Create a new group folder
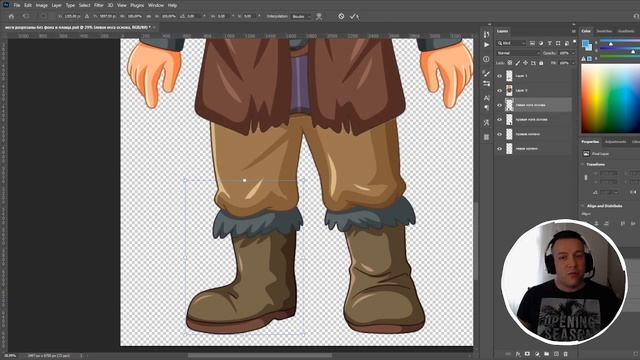This screenshot has height=360, width=640. click(547, 354)
